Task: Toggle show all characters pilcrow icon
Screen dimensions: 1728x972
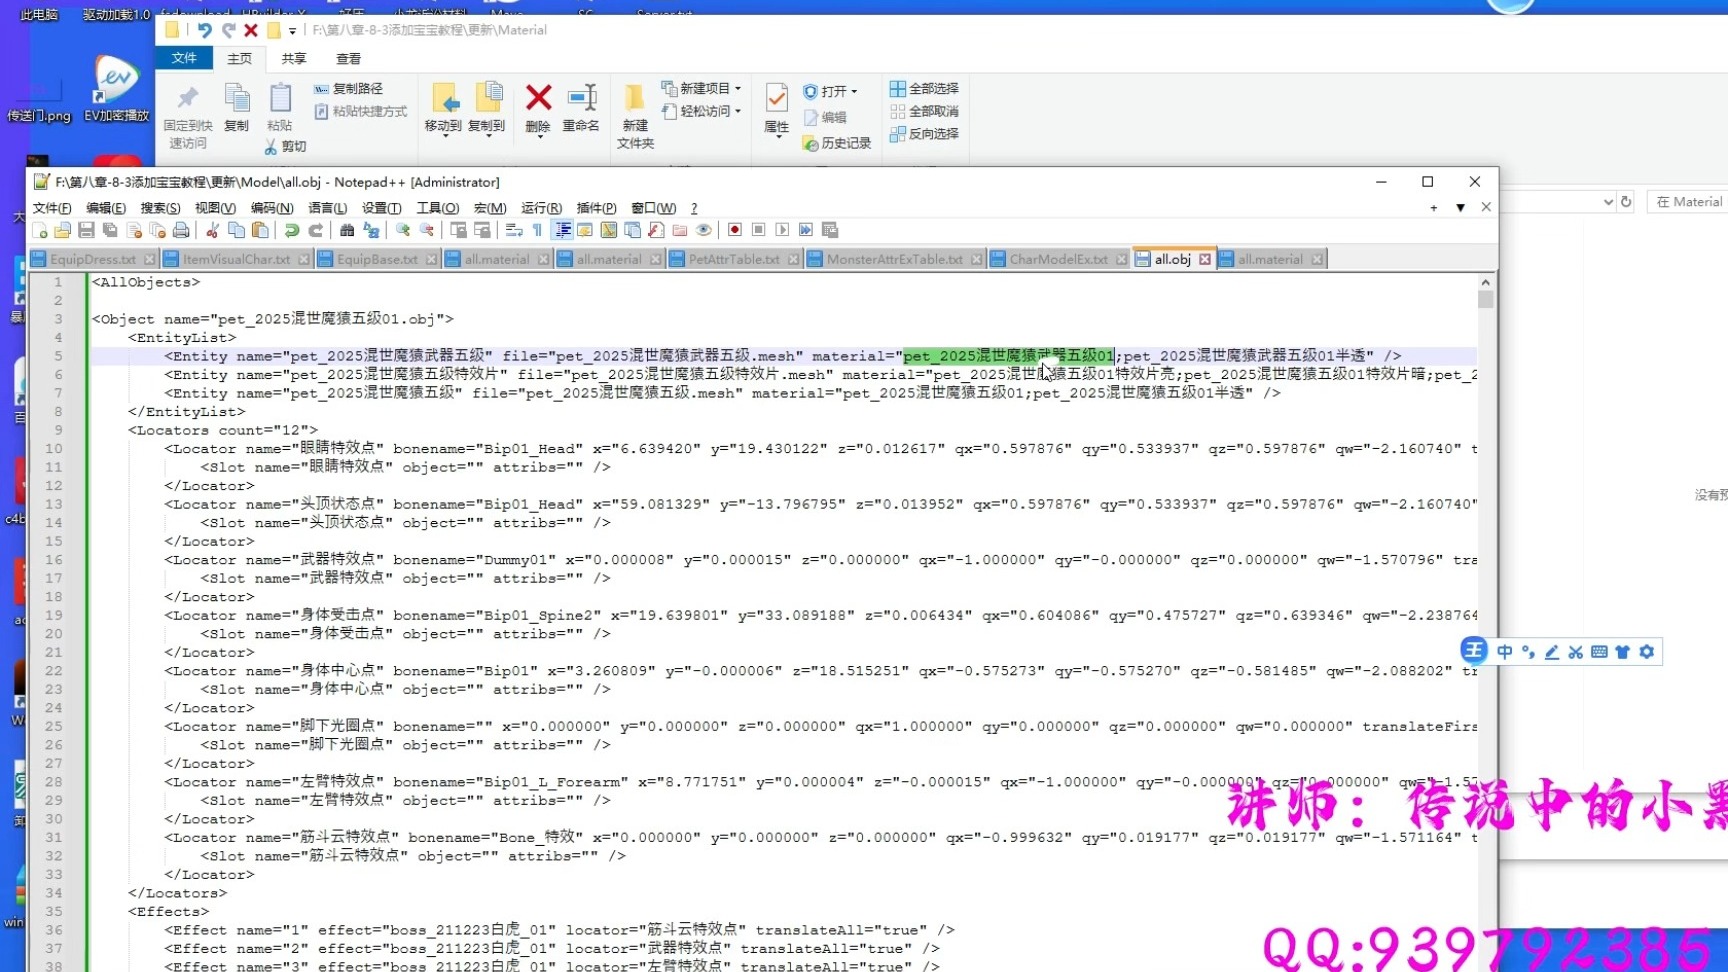Action: tap(538, 230)
